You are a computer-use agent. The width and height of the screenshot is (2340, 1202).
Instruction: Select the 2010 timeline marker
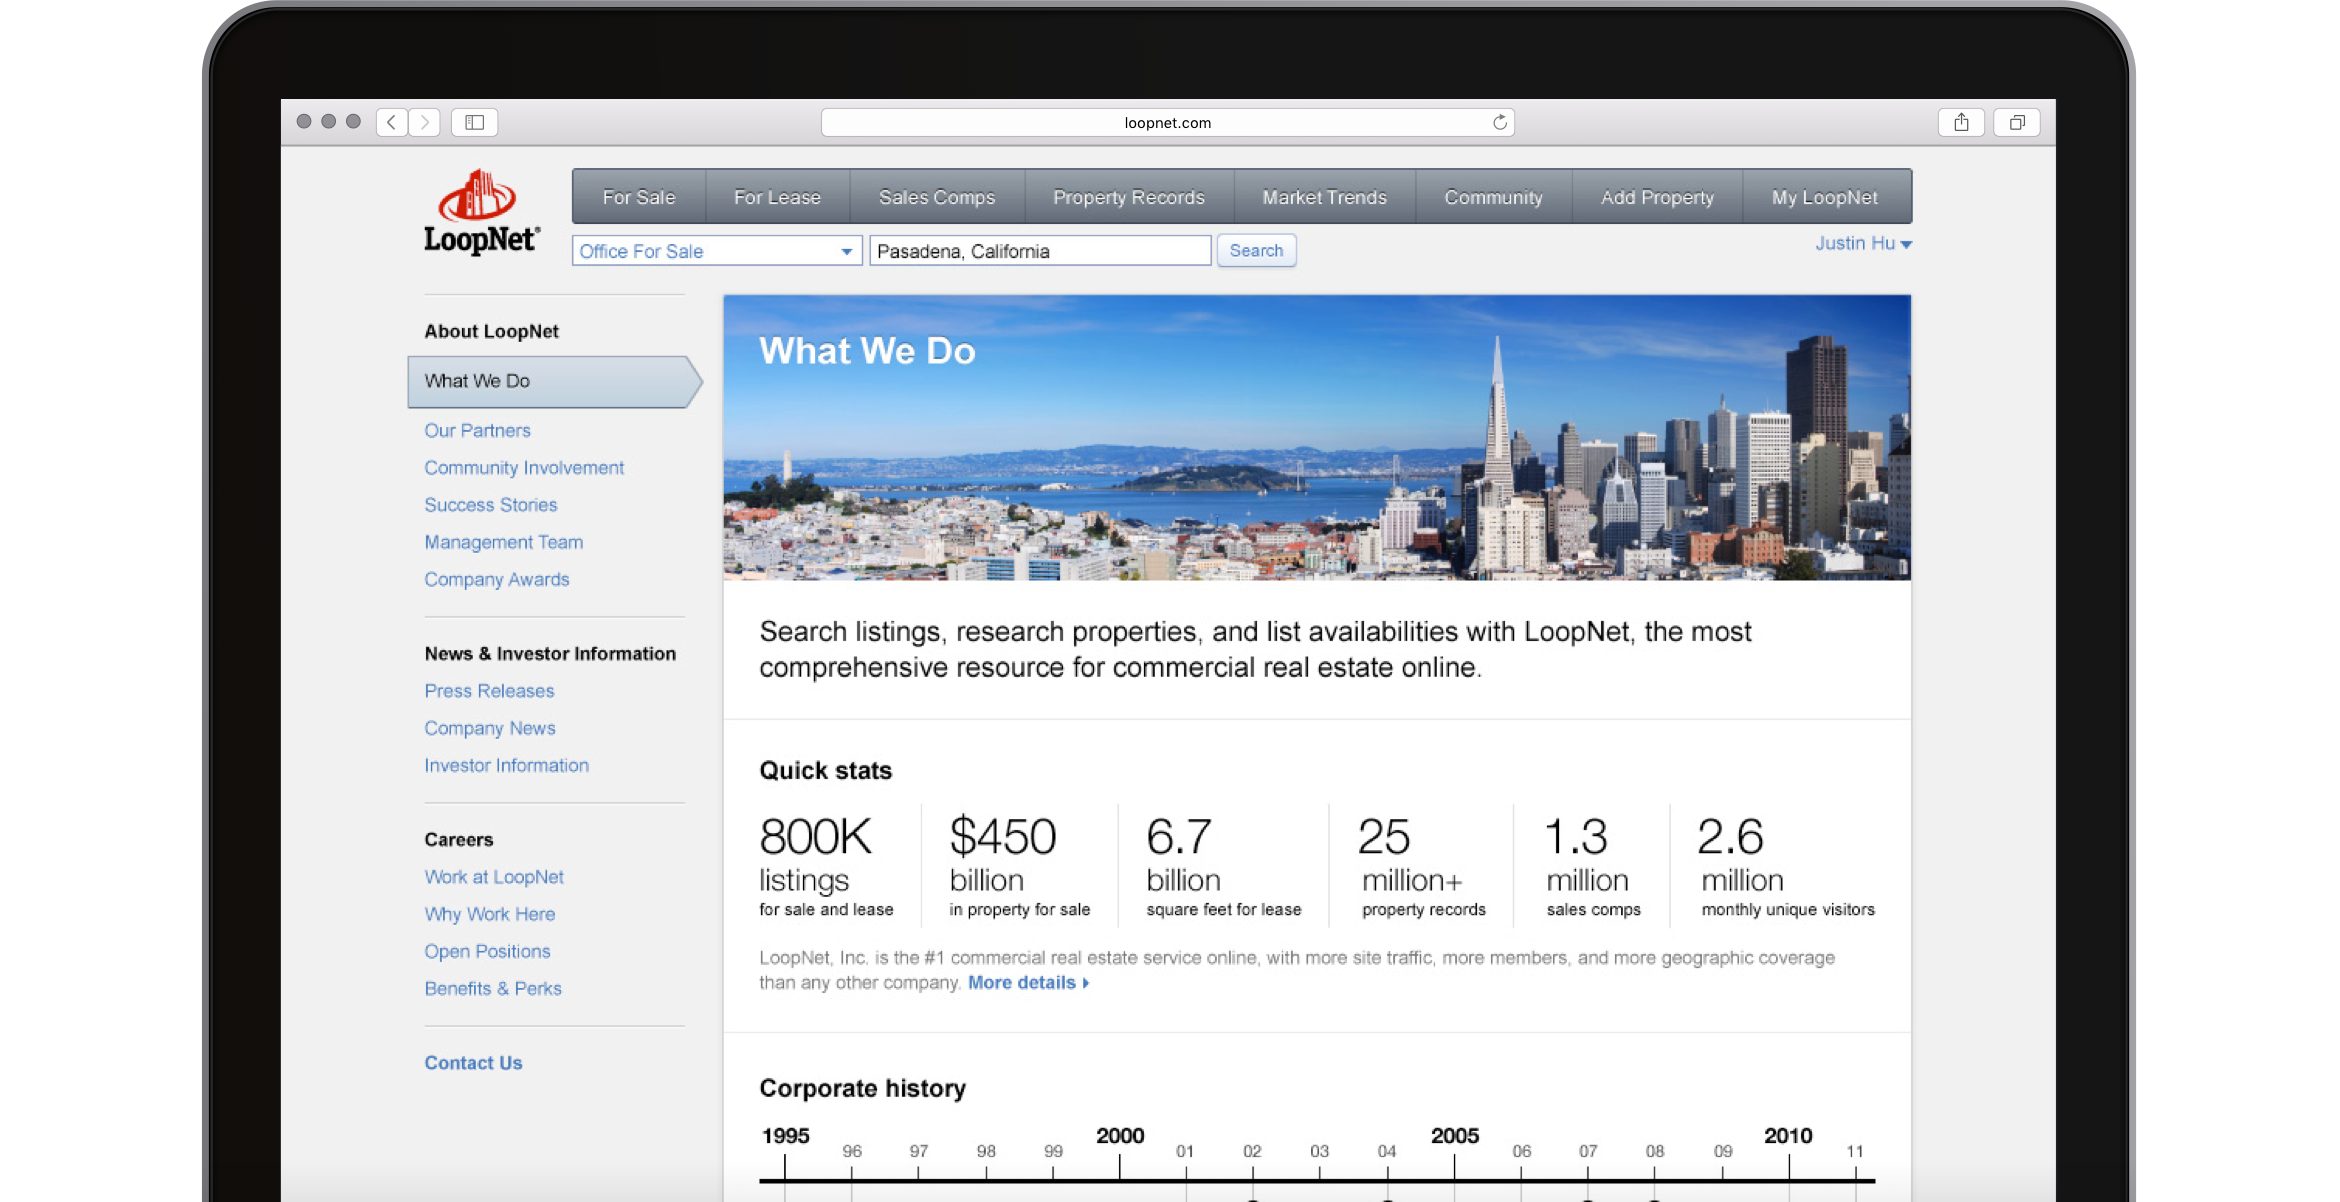(x=1788, y=1135)
